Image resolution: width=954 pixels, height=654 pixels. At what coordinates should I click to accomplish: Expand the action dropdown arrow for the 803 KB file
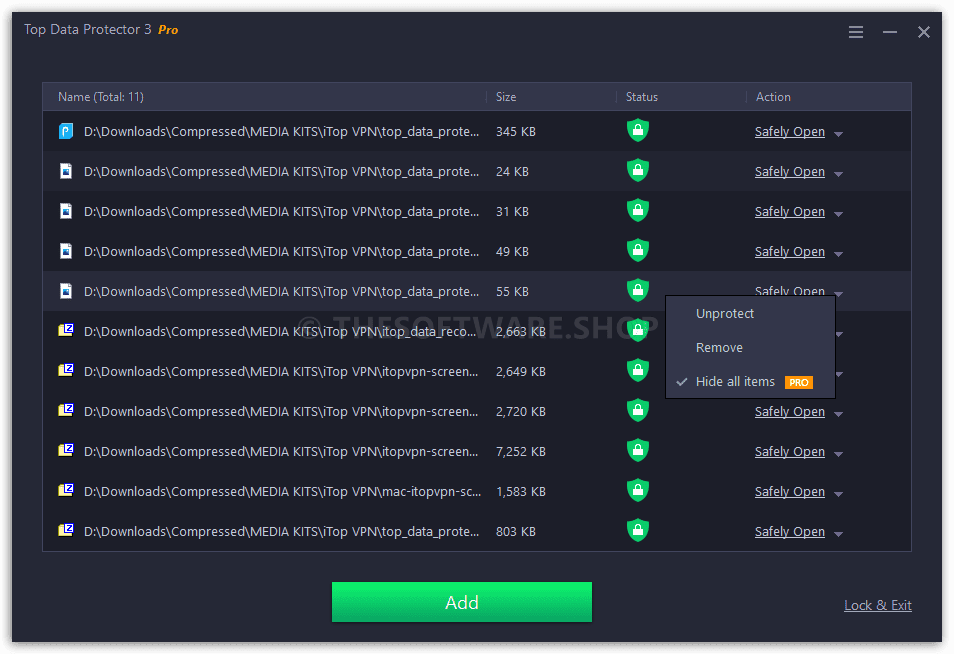838,534
